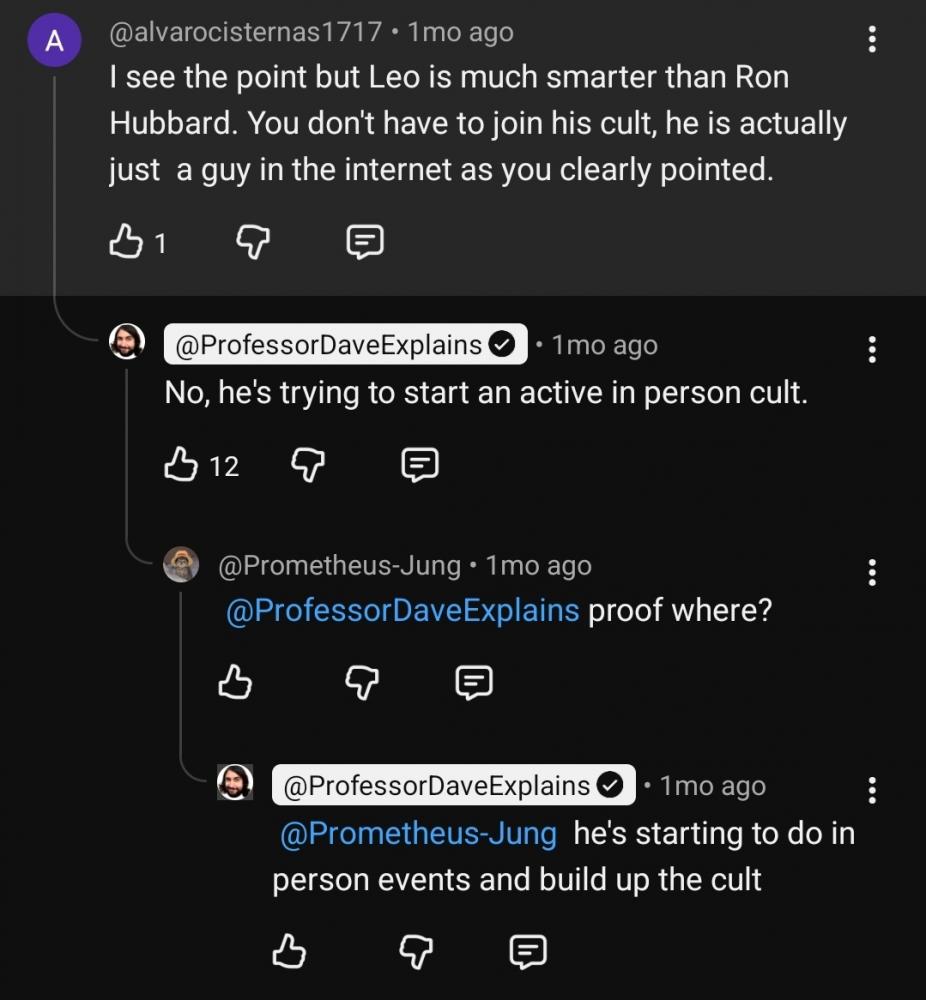This screenshot has width=926, height=1000.
Task: Click the blue @Prometheus-Jung mention link
Action: point(418,834)
